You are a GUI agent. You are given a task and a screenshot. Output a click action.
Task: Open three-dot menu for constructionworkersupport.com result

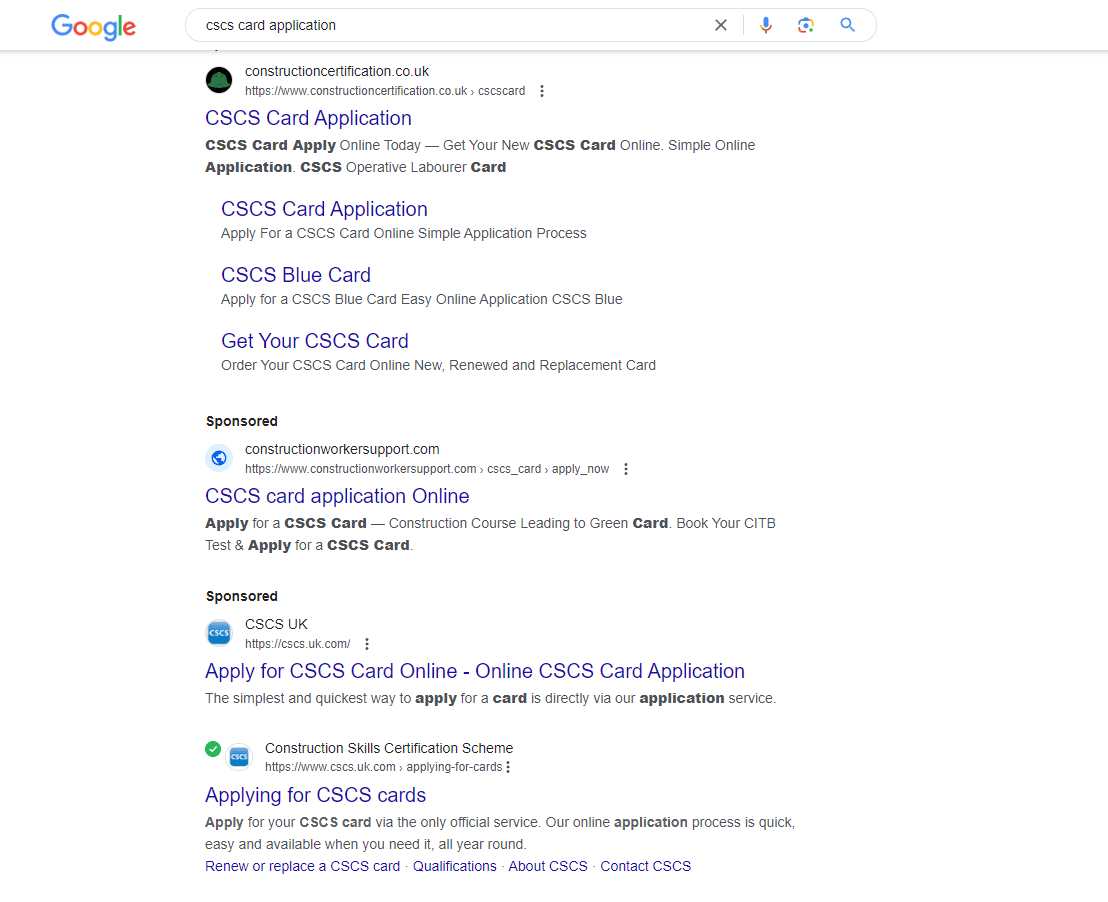click(626, 469)
